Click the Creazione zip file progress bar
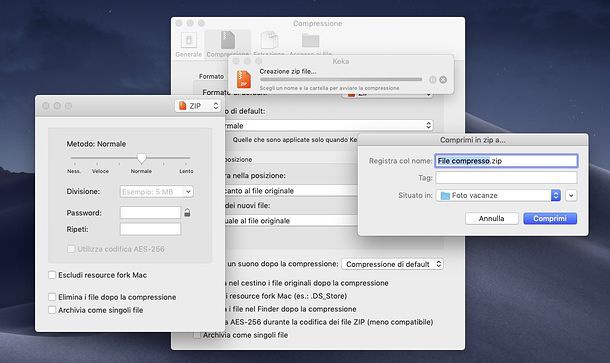This screenshot has height=363, width=610. (341, 79)
